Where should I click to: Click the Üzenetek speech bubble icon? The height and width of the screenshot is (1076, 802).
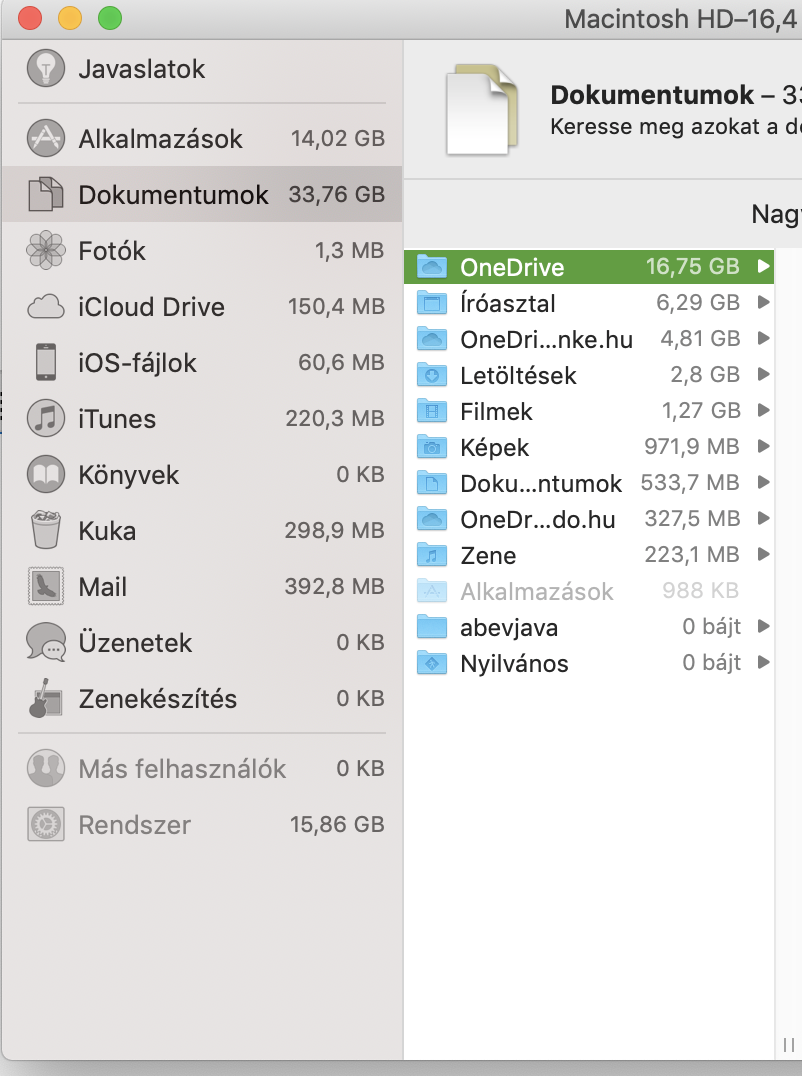click(x=46, y=642)
